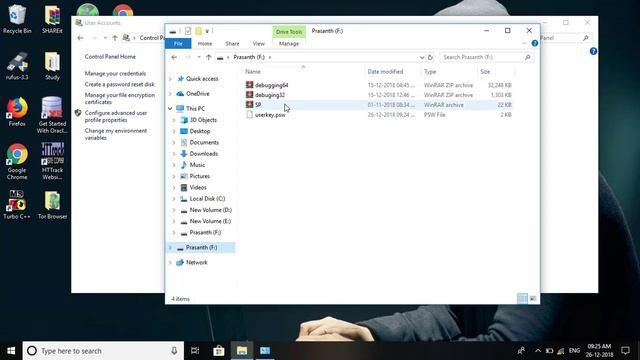Viewport: 640px width, 360px height.
Task: Open the Manage ribbon tab
Action: coord(289,44)
